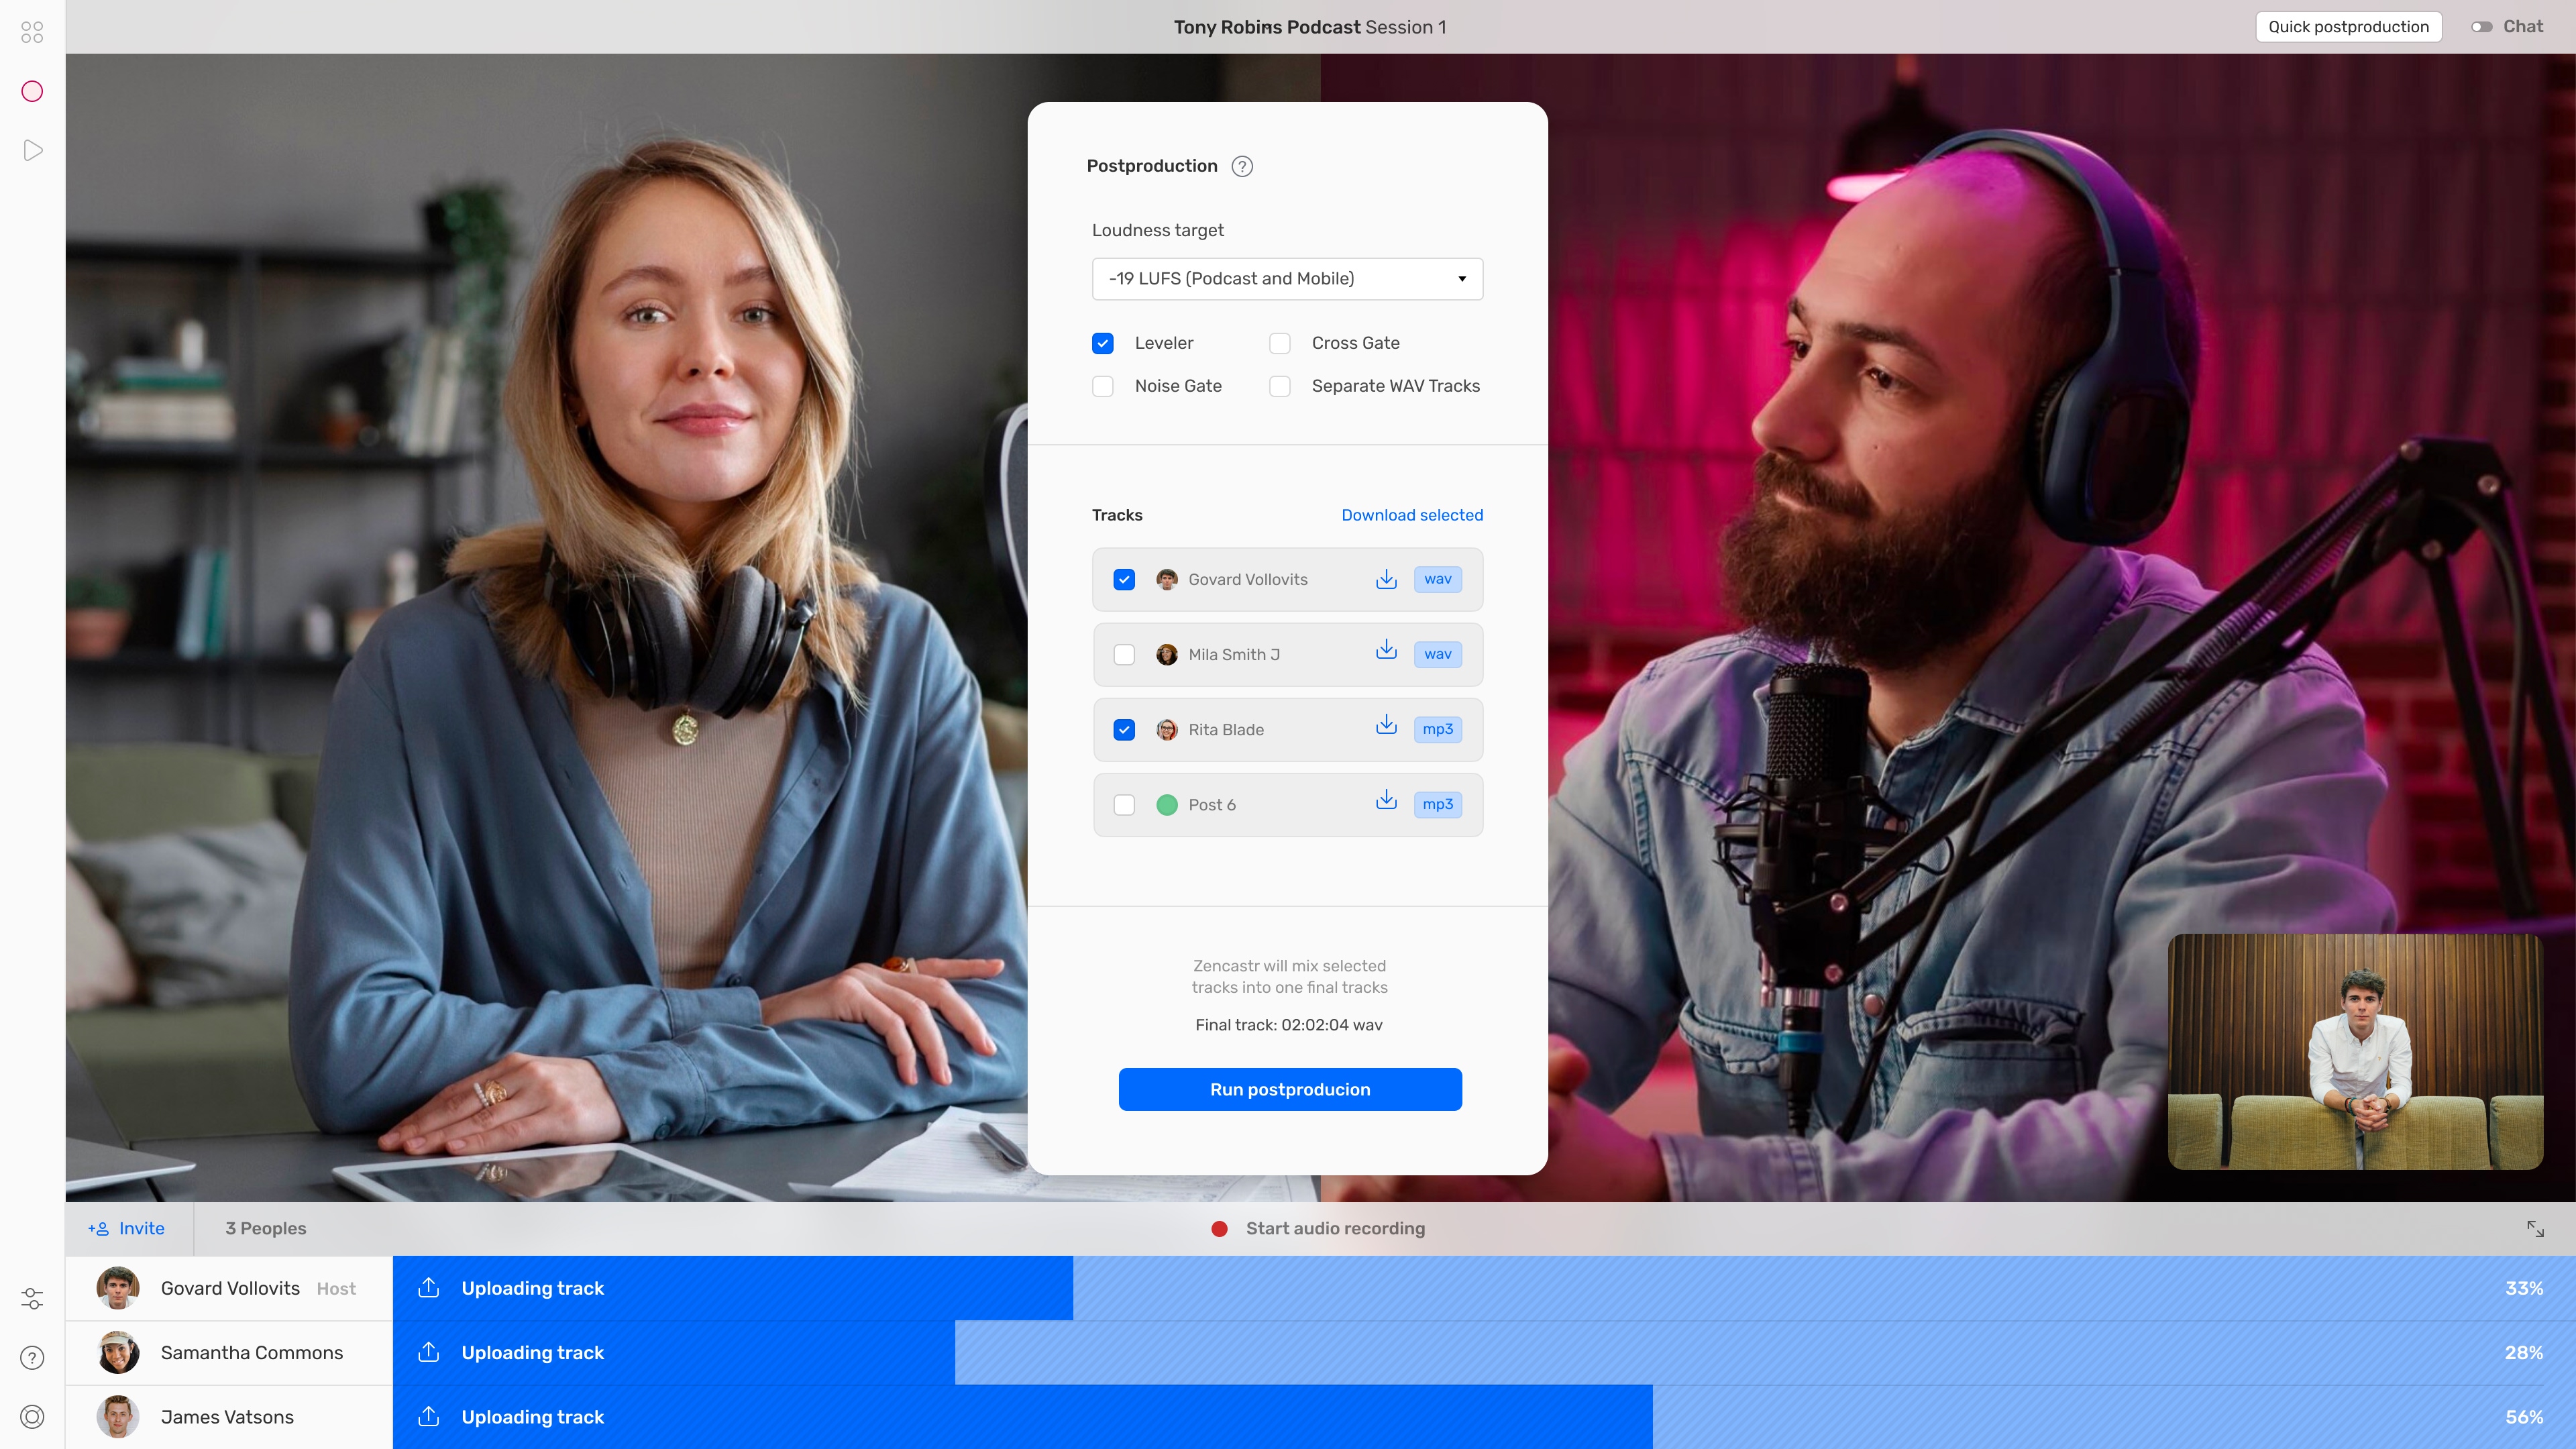Click the Quick postproduction button
The width and height of the screenshot is (2576, 1449).
click(2348, 27)
